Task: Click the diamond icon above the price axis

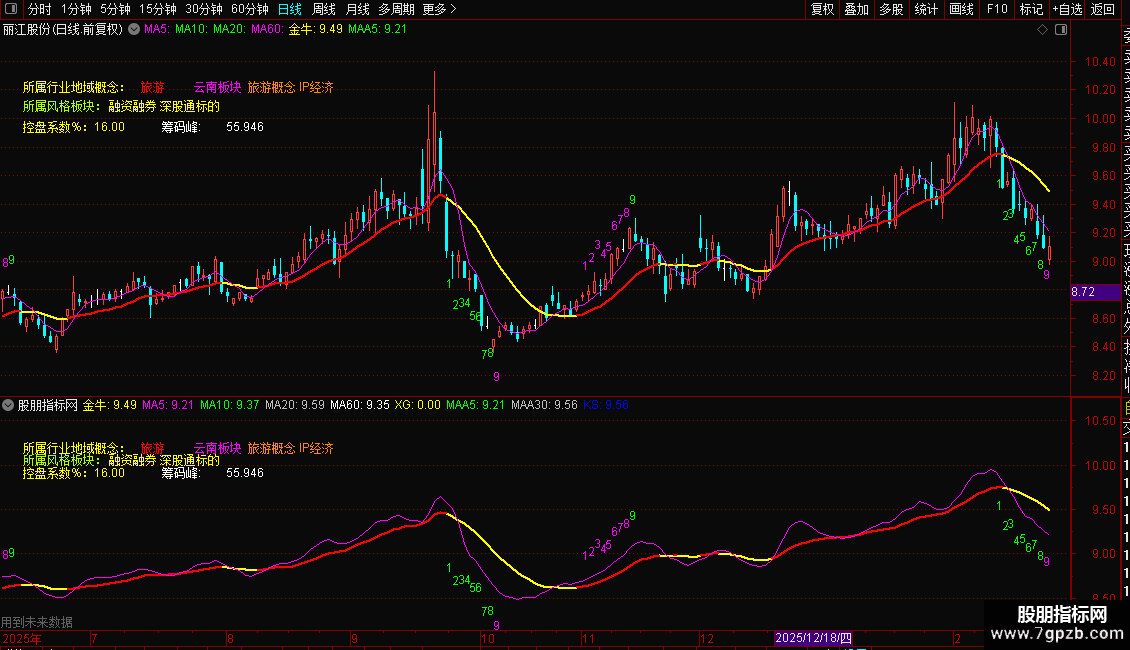Action: (x=1042, y=30)
